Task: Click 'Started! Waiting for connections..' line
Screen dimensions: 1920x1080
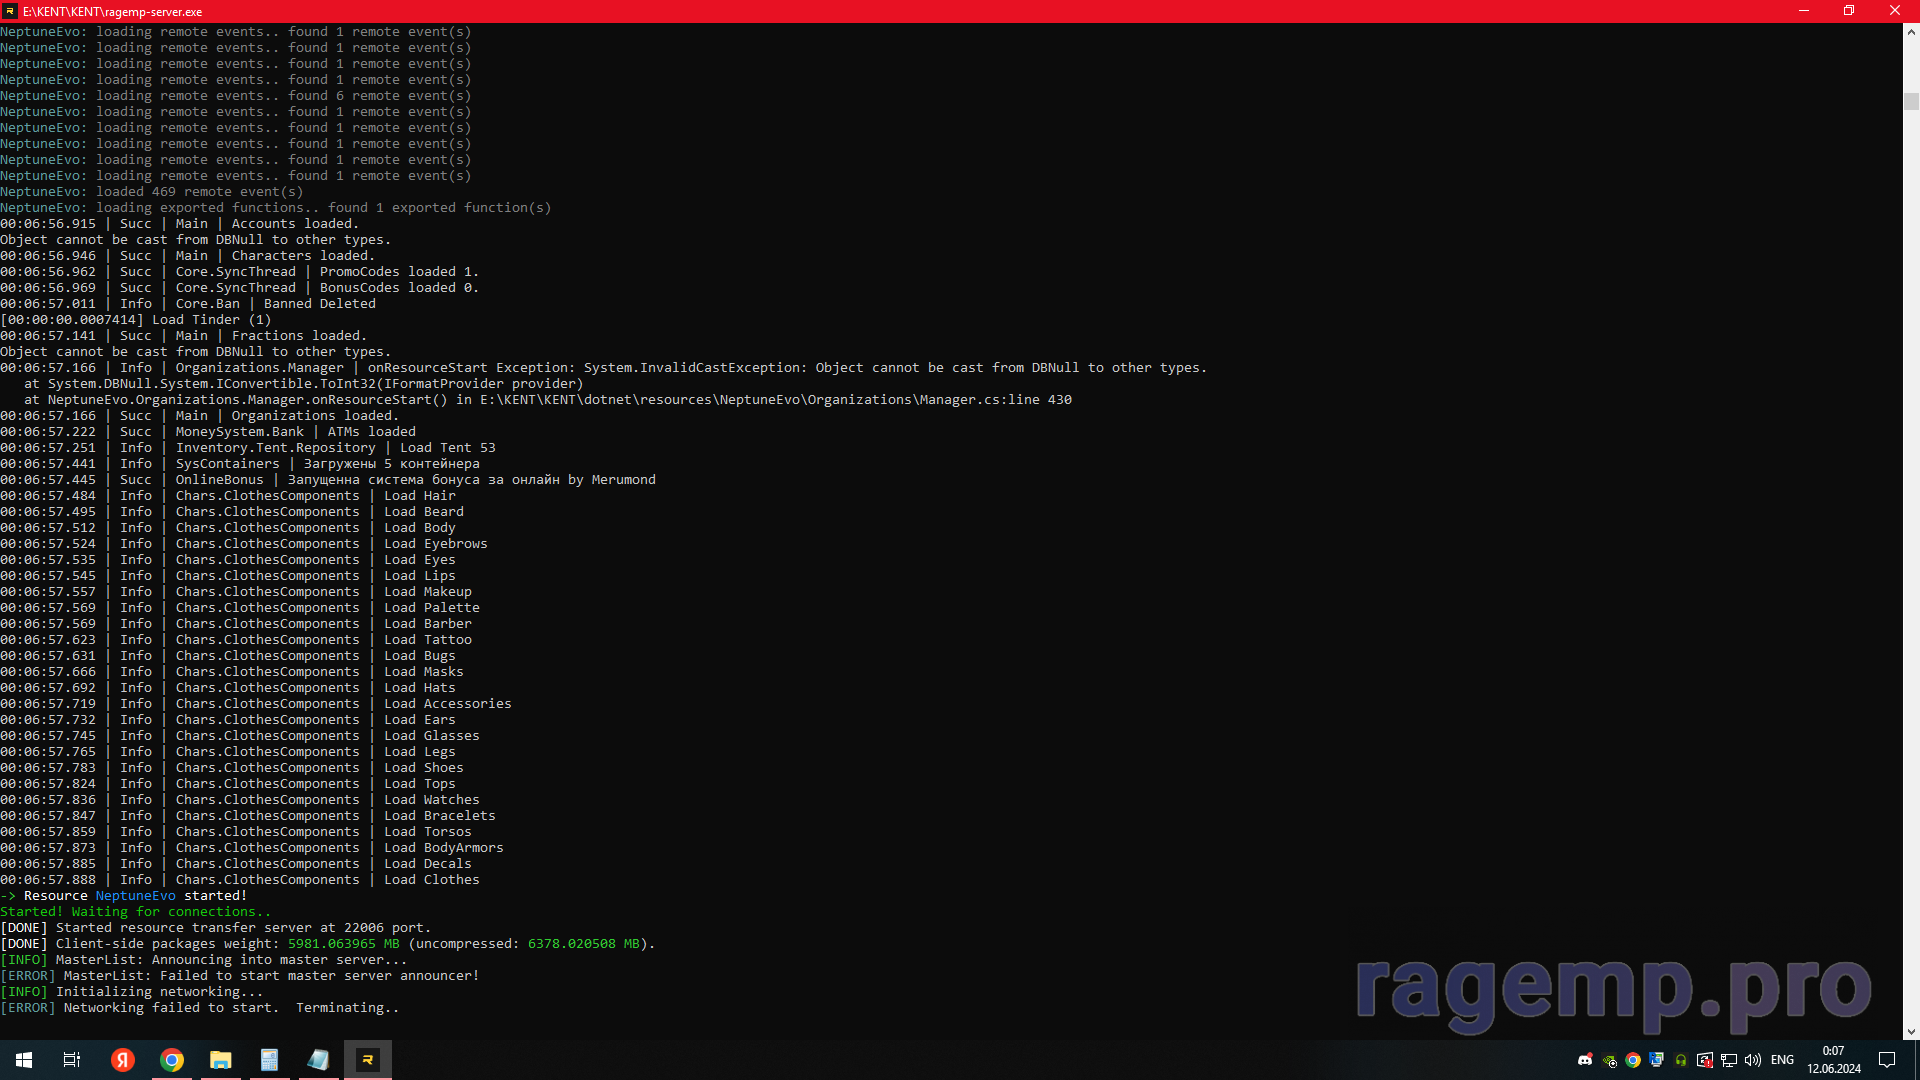Action: click(136, 912)
